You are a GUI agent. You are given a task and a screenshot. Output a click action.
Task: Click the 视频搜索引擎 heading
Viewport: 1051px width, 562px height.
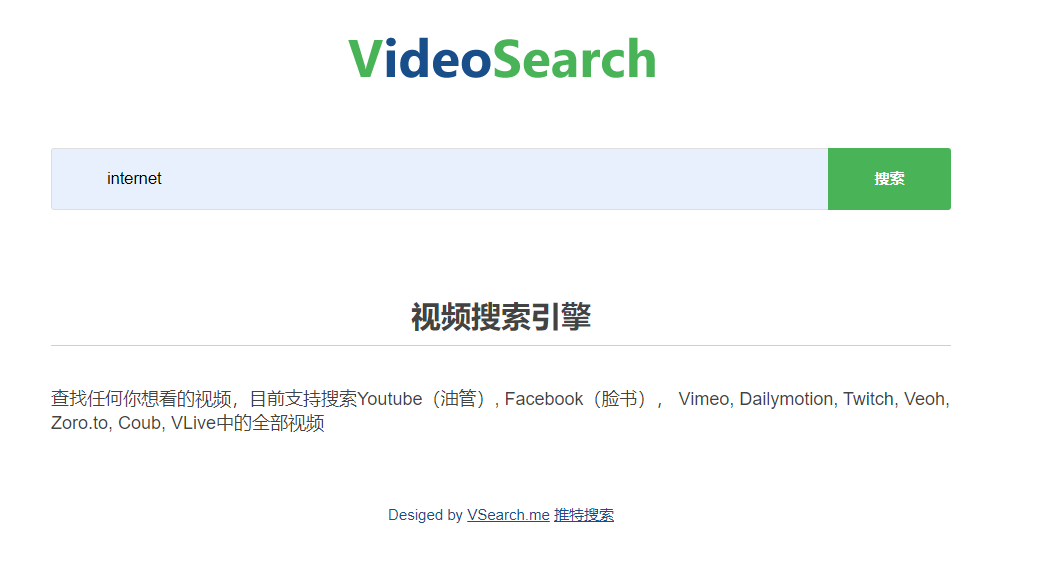coord(501,317)
